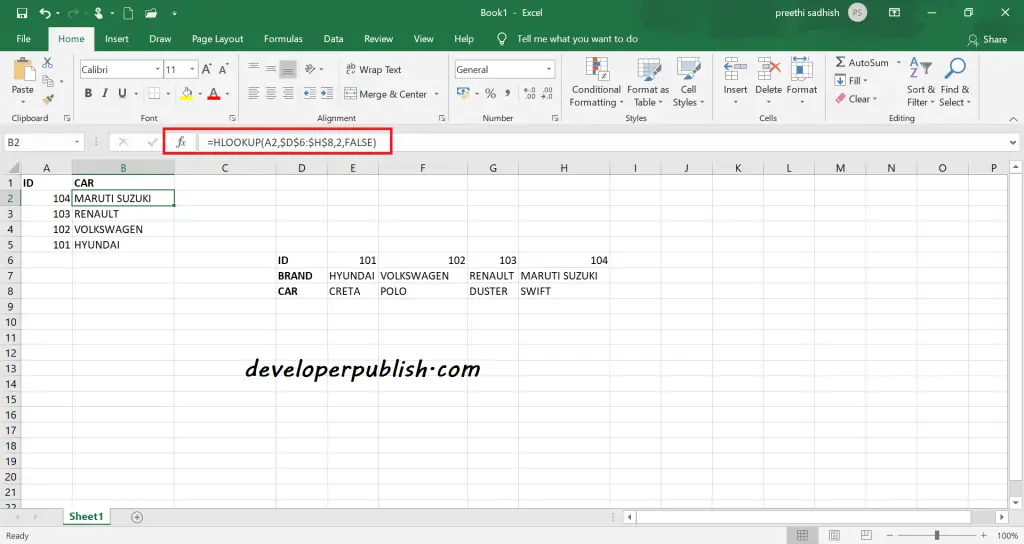Open Cell Styles gallery
The image size is (1024, 544).
coord(688,82)
